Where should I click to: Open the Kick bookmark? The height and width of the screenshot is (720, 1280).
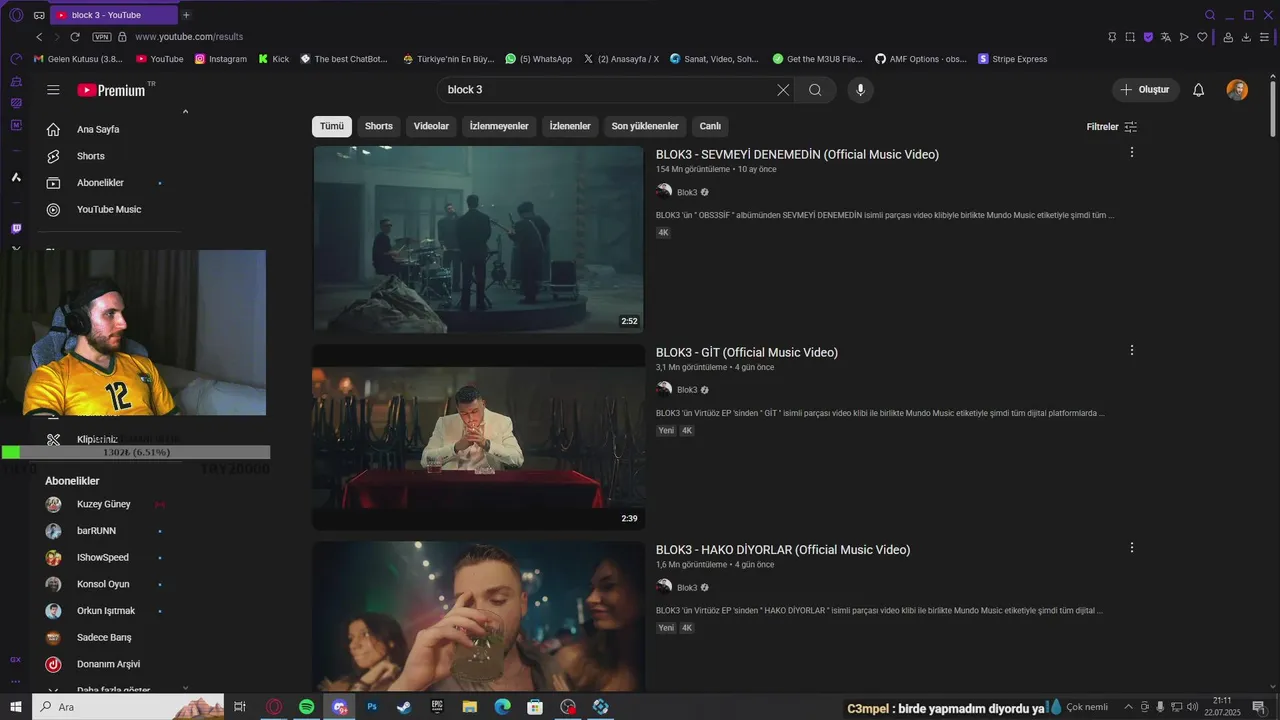pos(273,59)
